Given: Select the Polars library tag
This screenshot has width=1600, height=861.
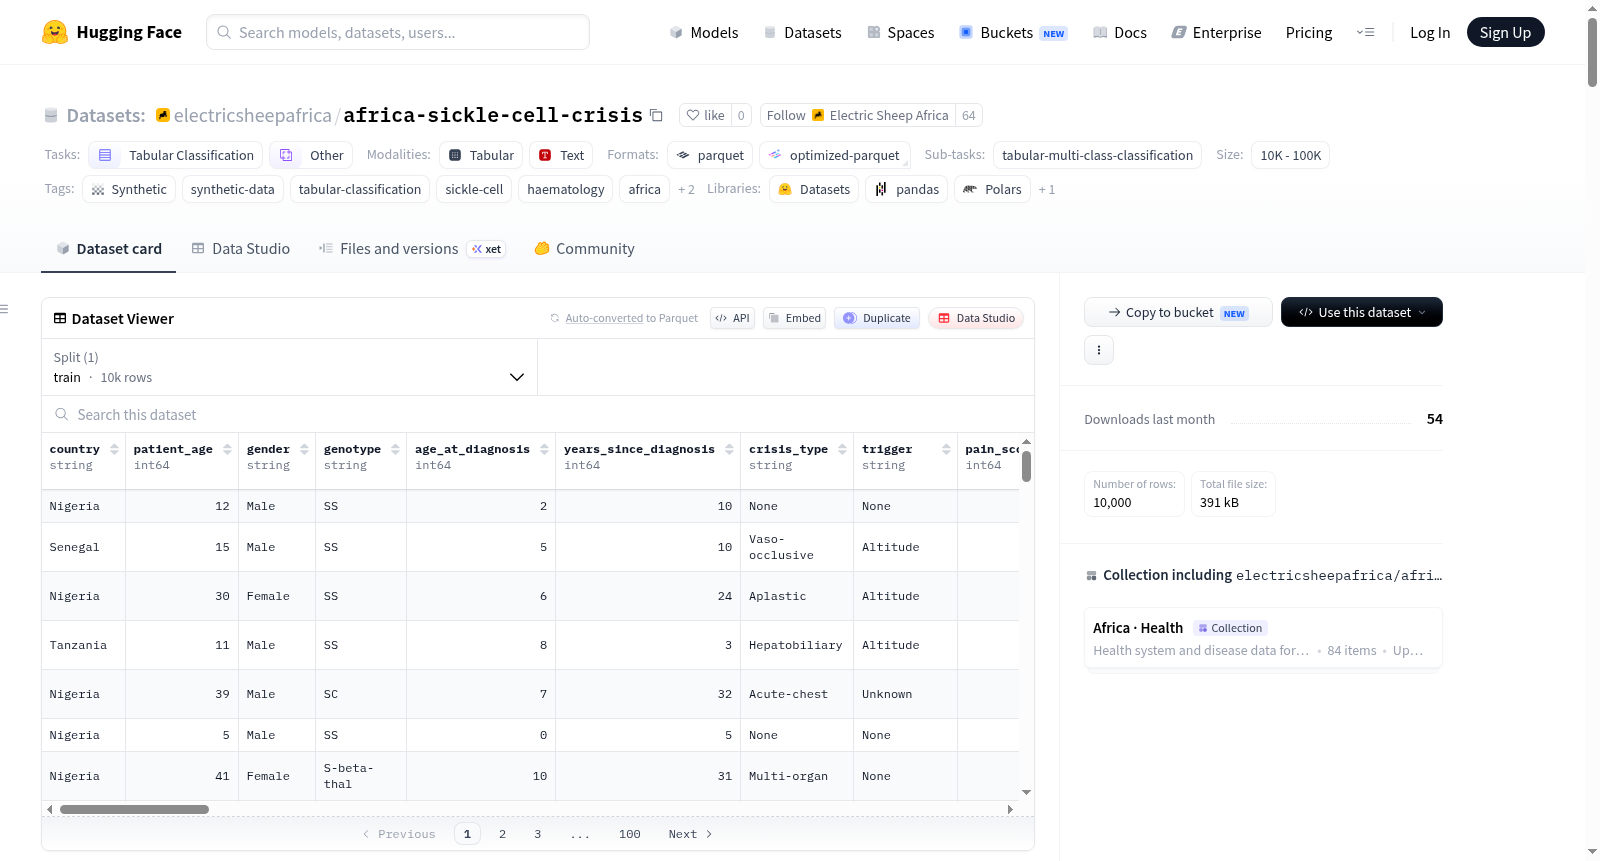Looking at the screenshot, I should 992,189.
